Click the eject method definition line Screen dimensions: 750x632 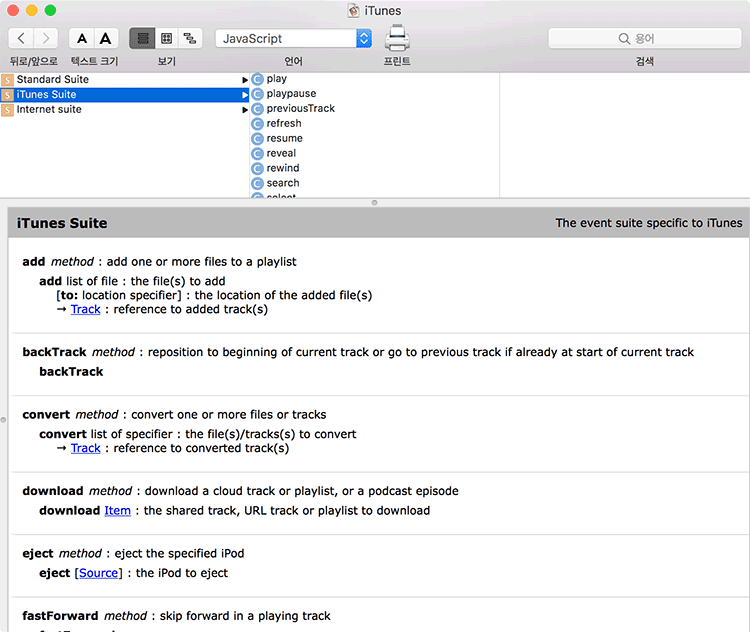click(x=133, y=554)
